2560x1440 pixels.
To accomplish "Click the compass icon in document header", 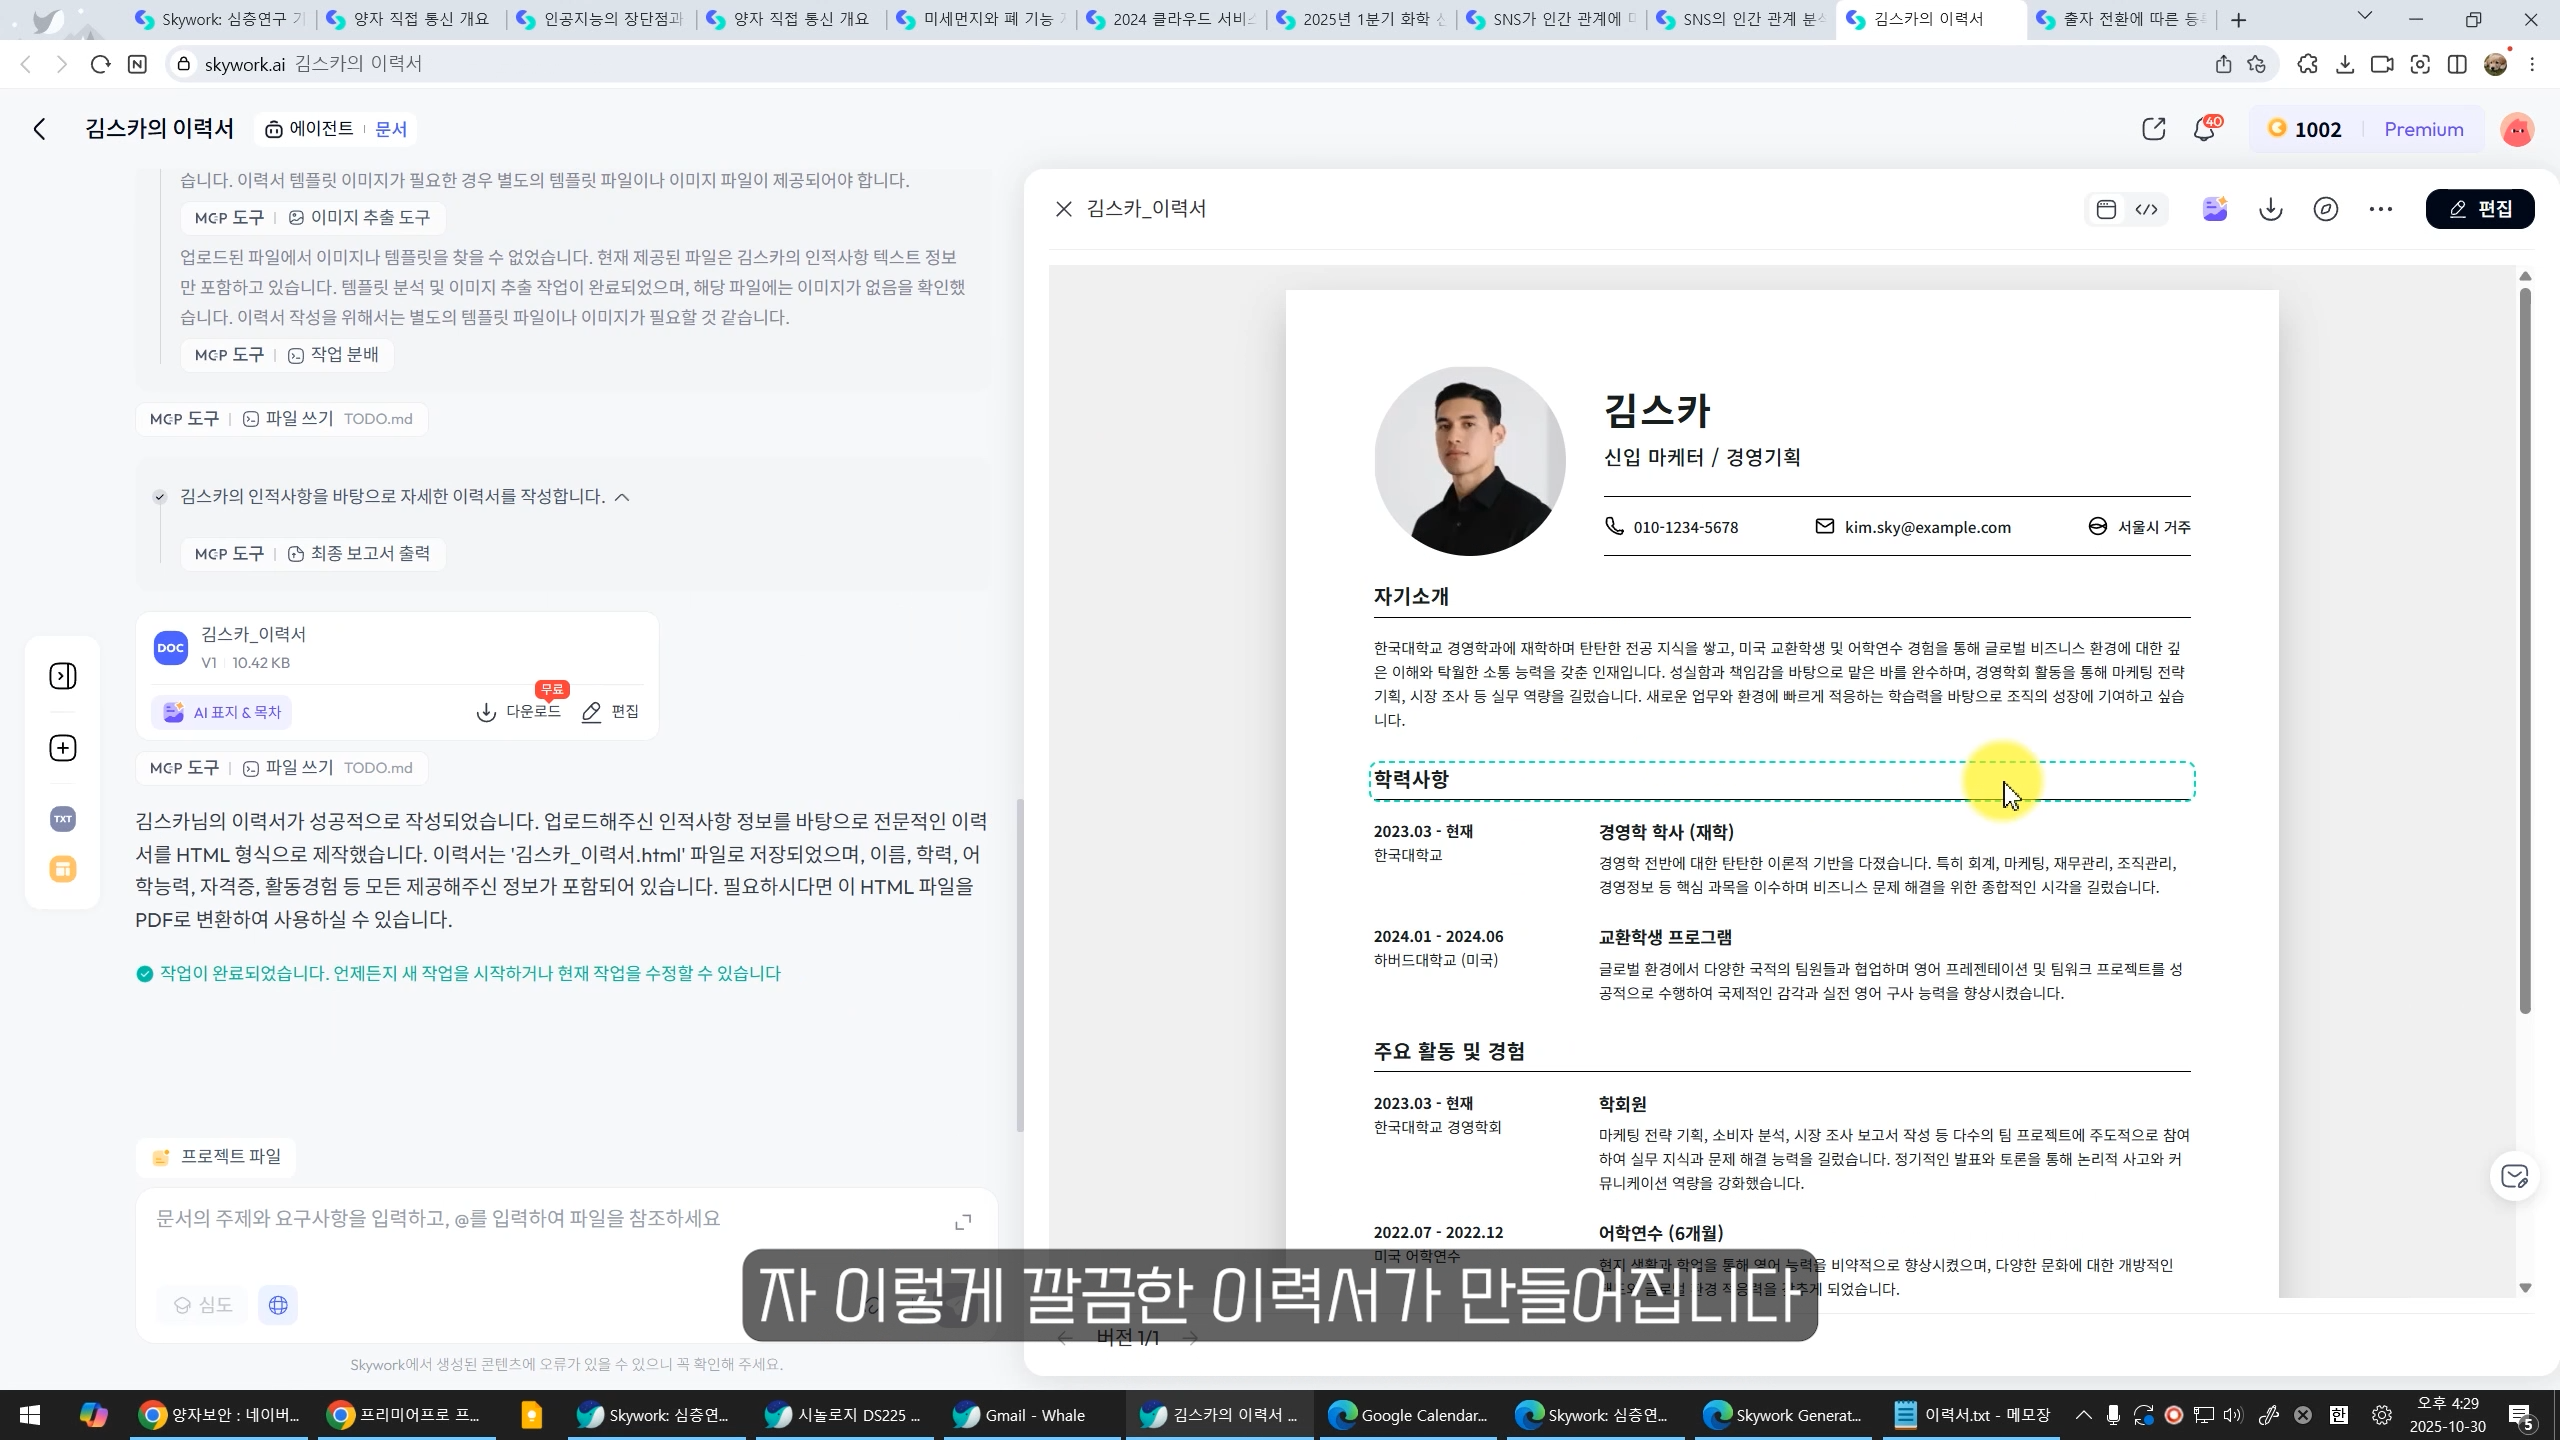I will (x=2325, y=209).
